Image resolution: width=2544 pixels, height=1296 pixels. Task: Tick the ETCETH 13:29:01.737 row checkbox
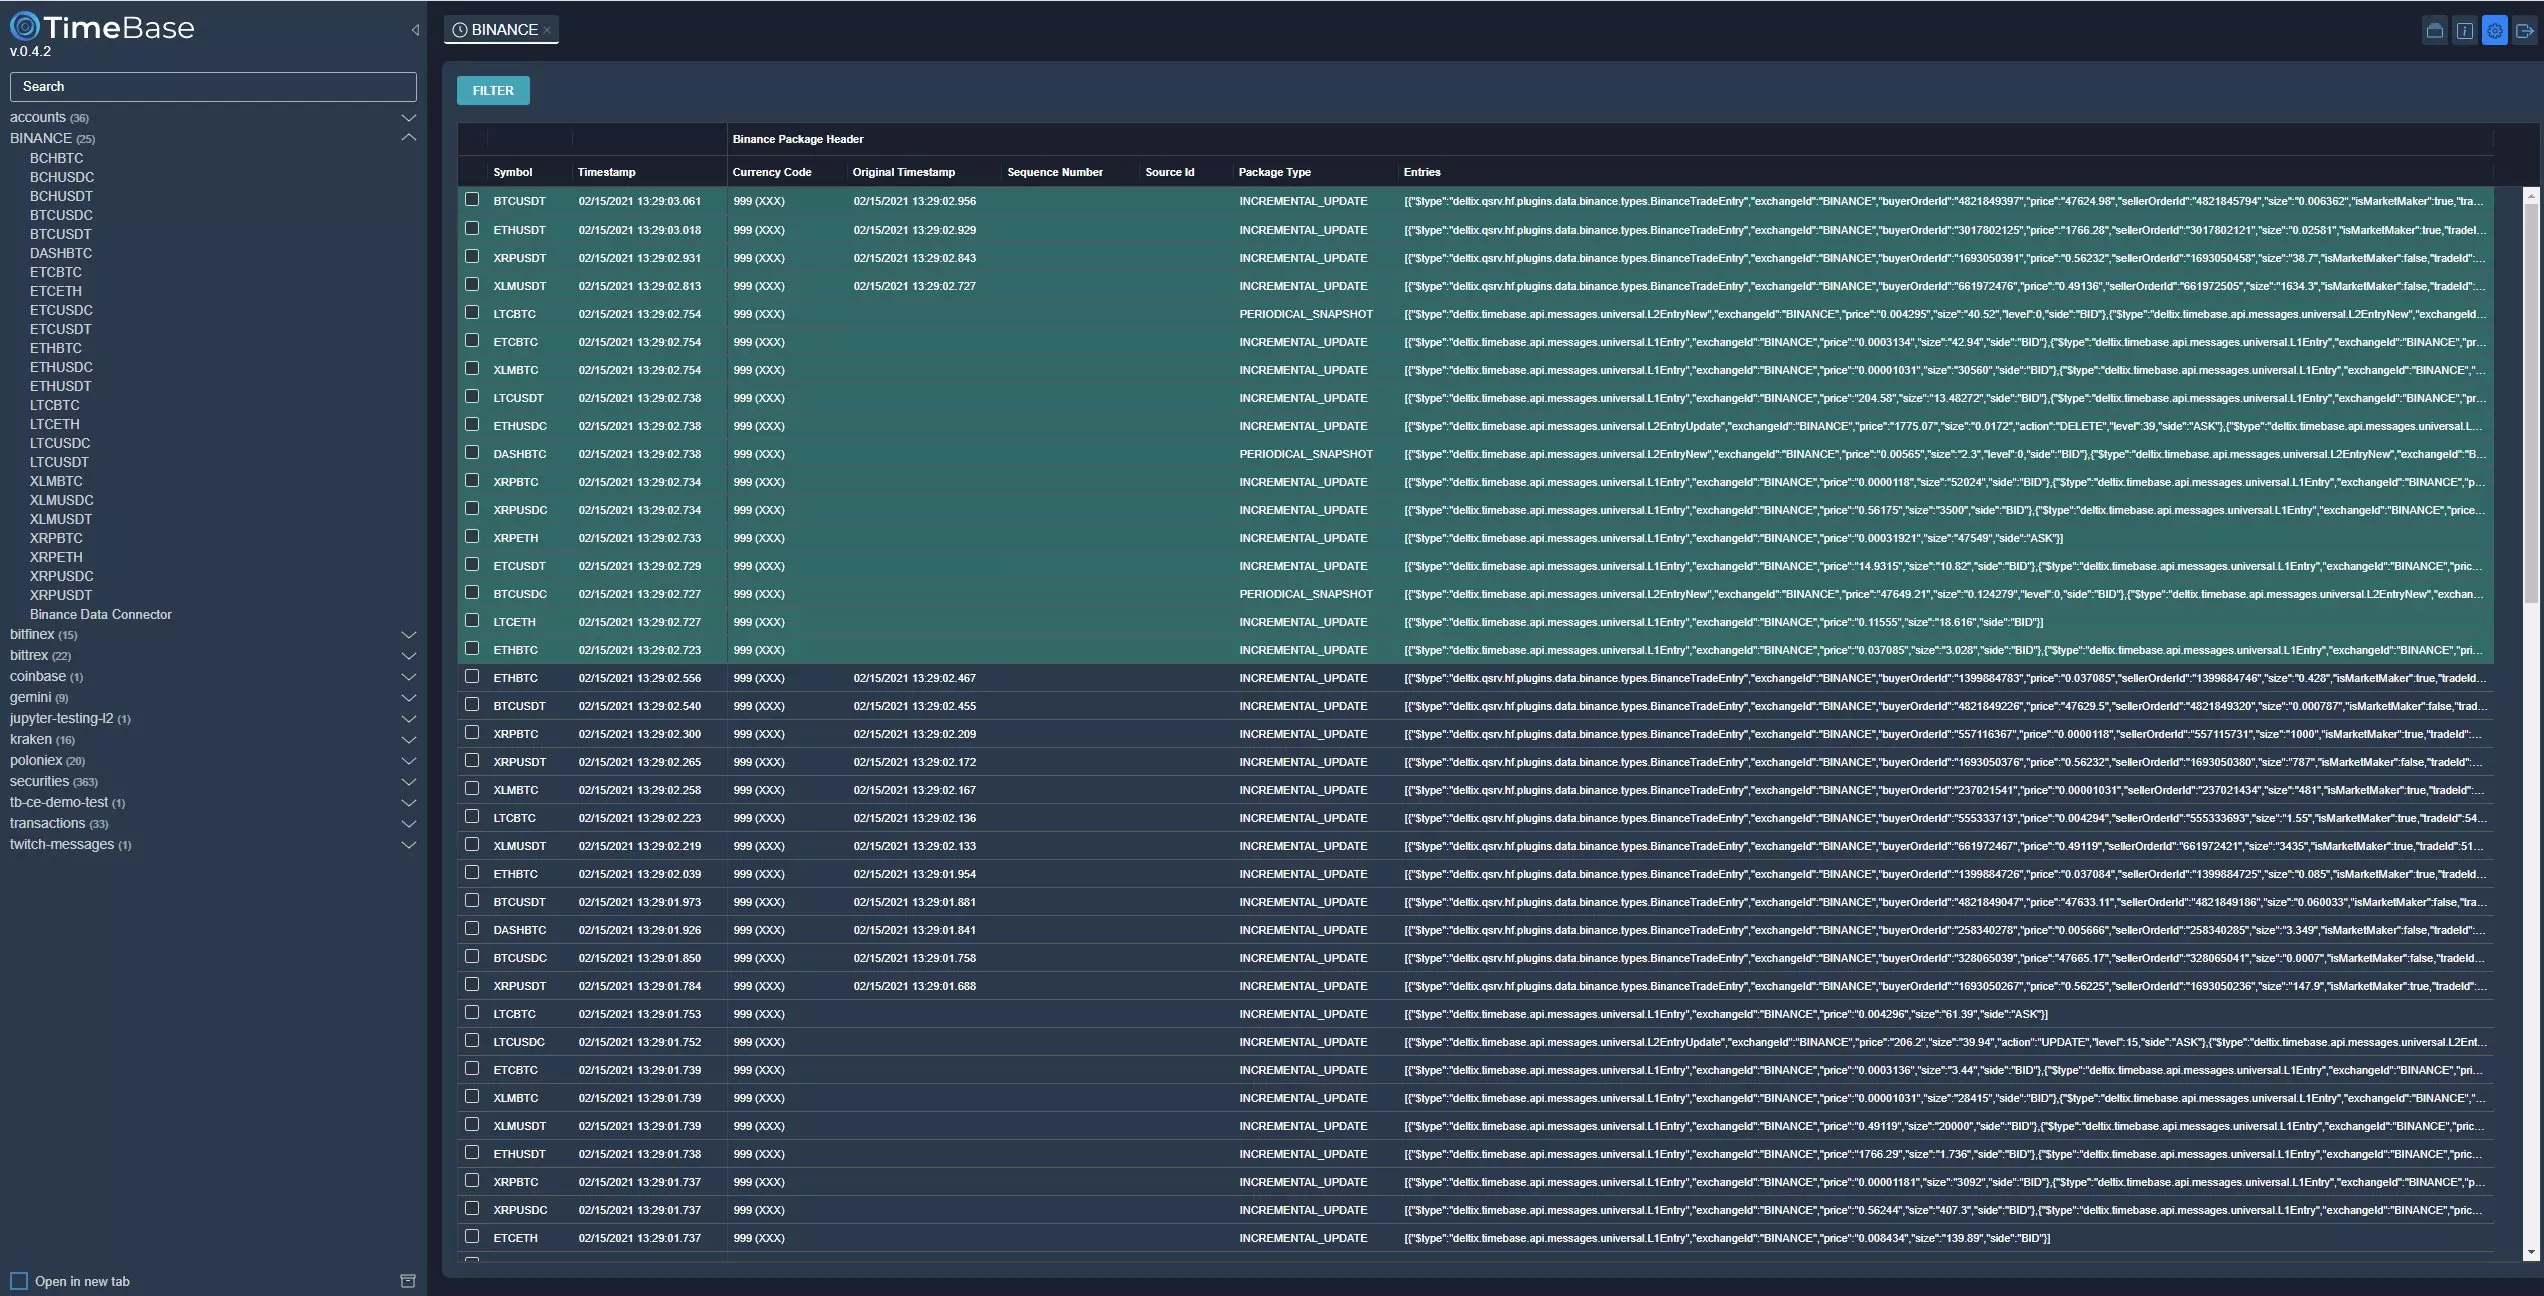(472, 1236)
